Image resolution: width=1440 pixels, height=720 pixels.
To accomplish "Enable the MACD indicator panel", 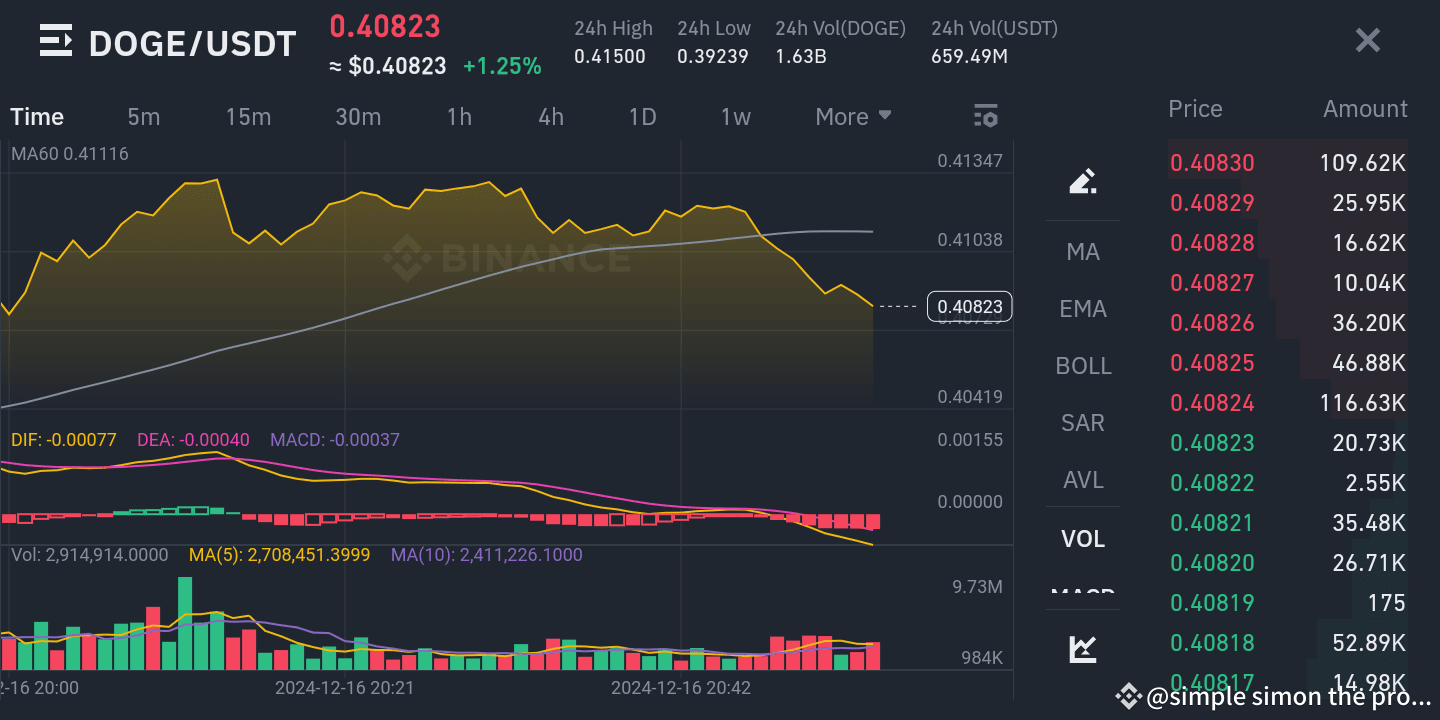I will coord(1083,594).
